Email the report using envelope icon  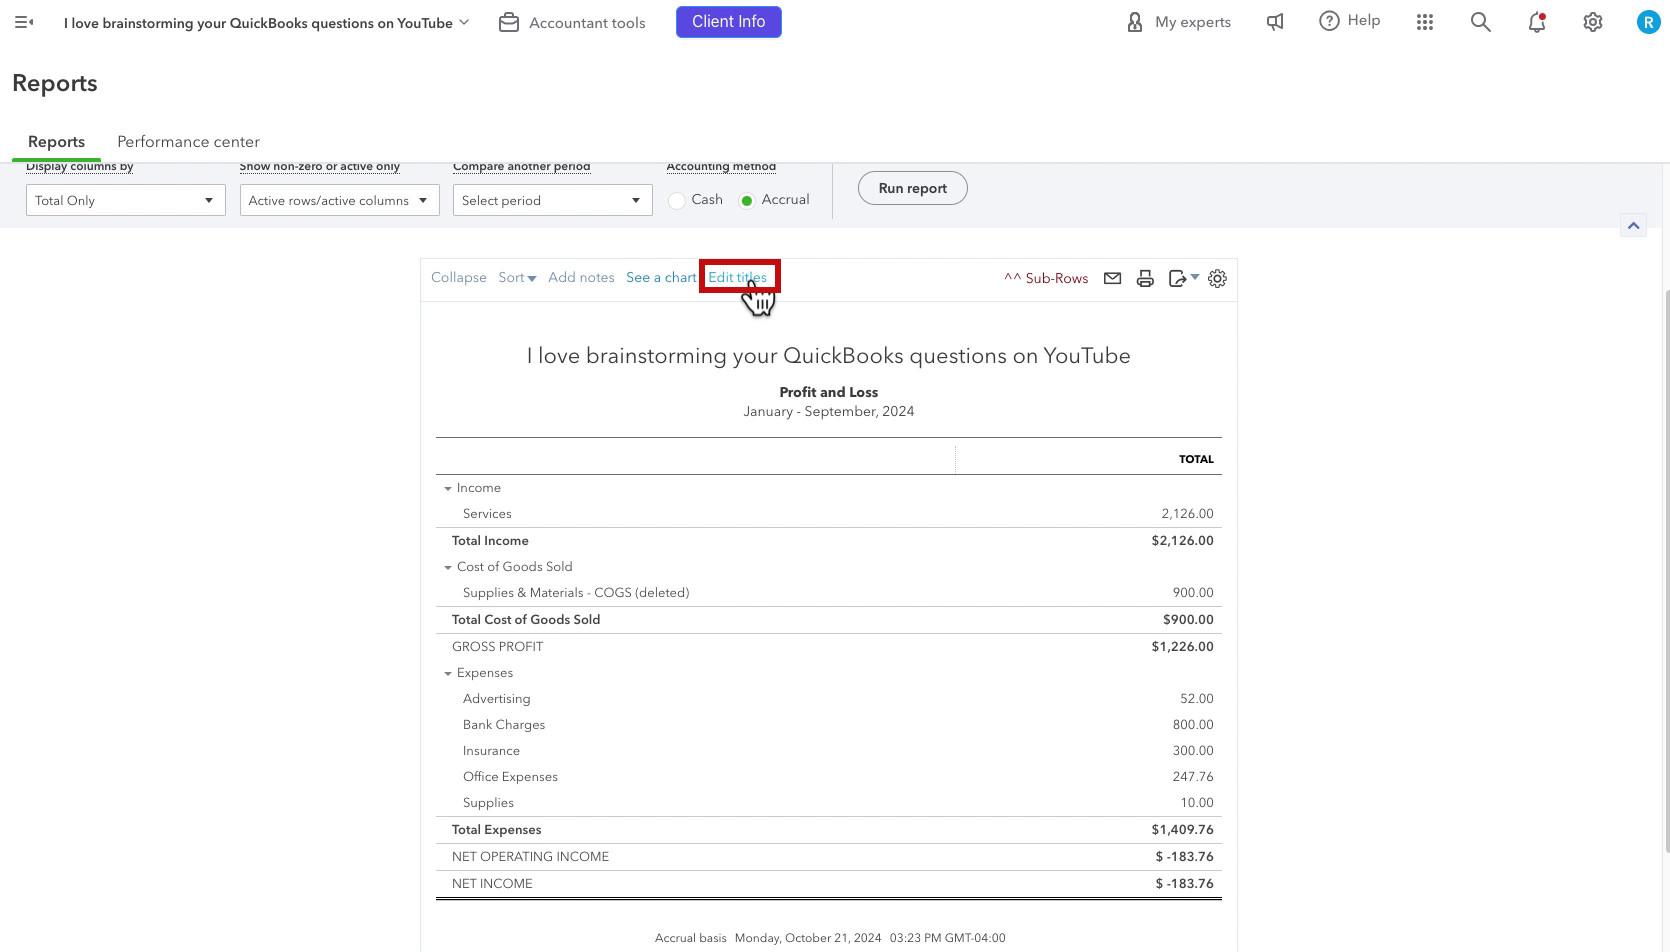[x=1112, y=278]
